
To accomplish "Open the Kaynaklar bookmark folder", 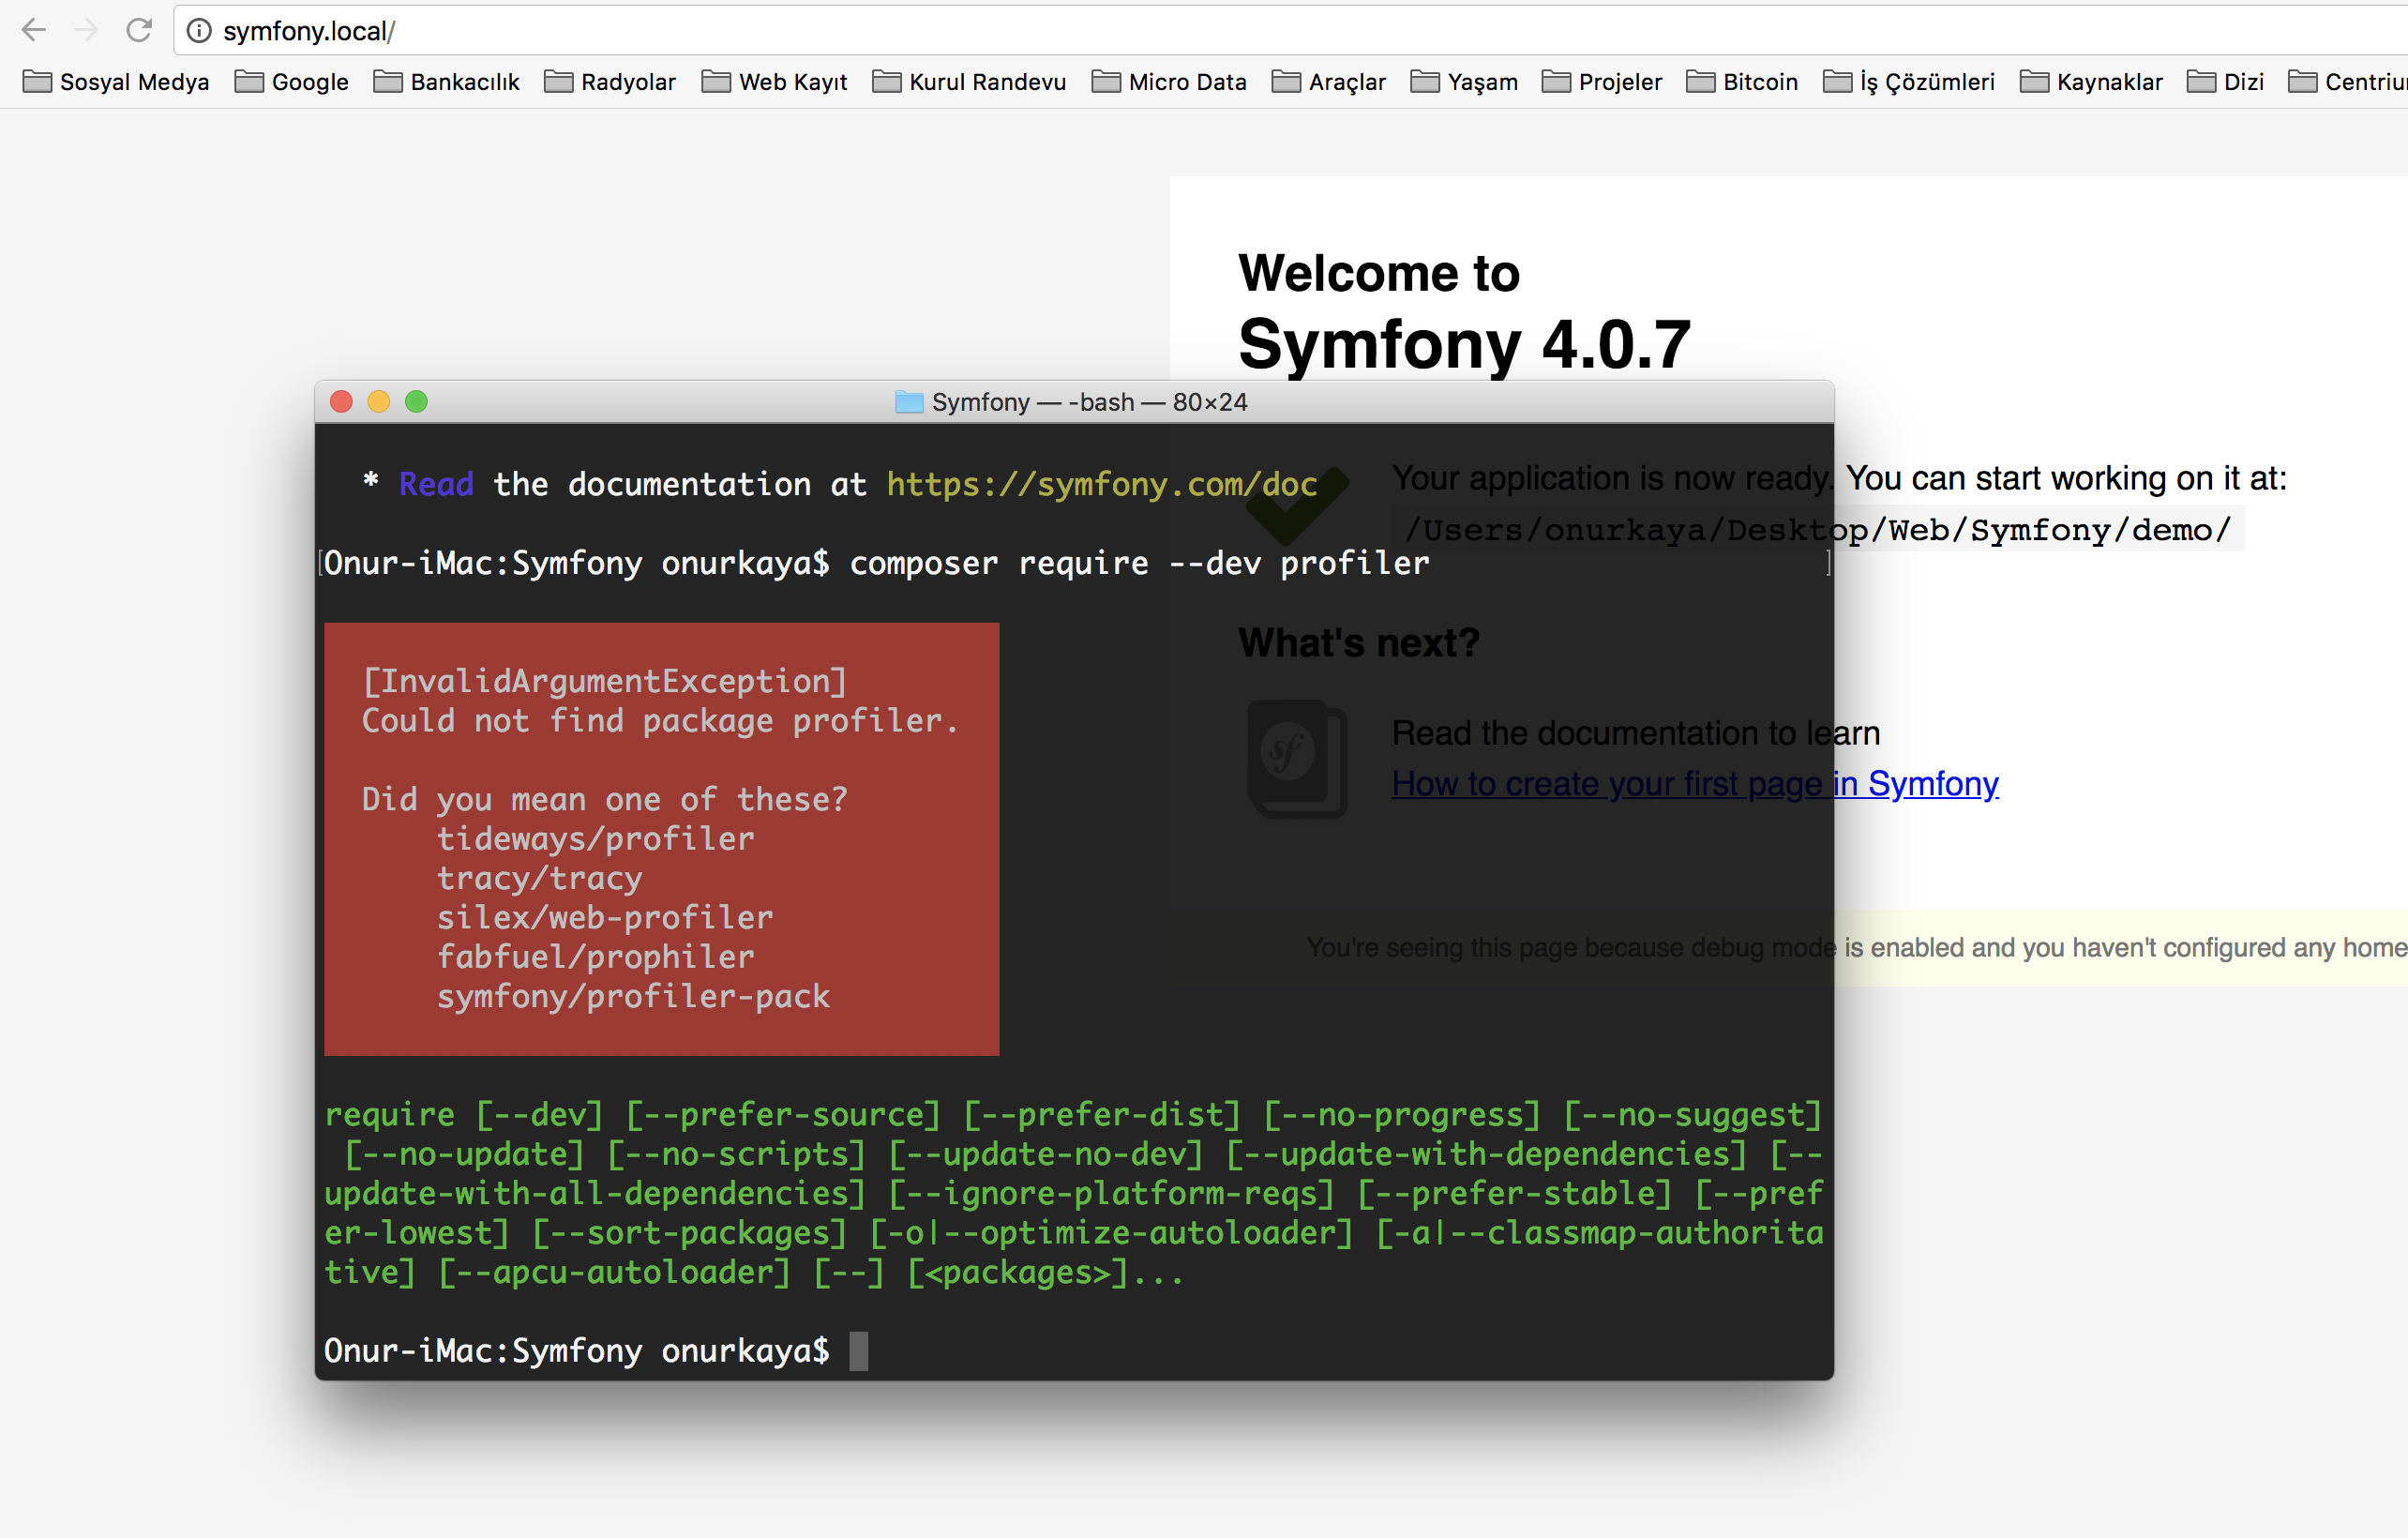I will [2091, 82].
